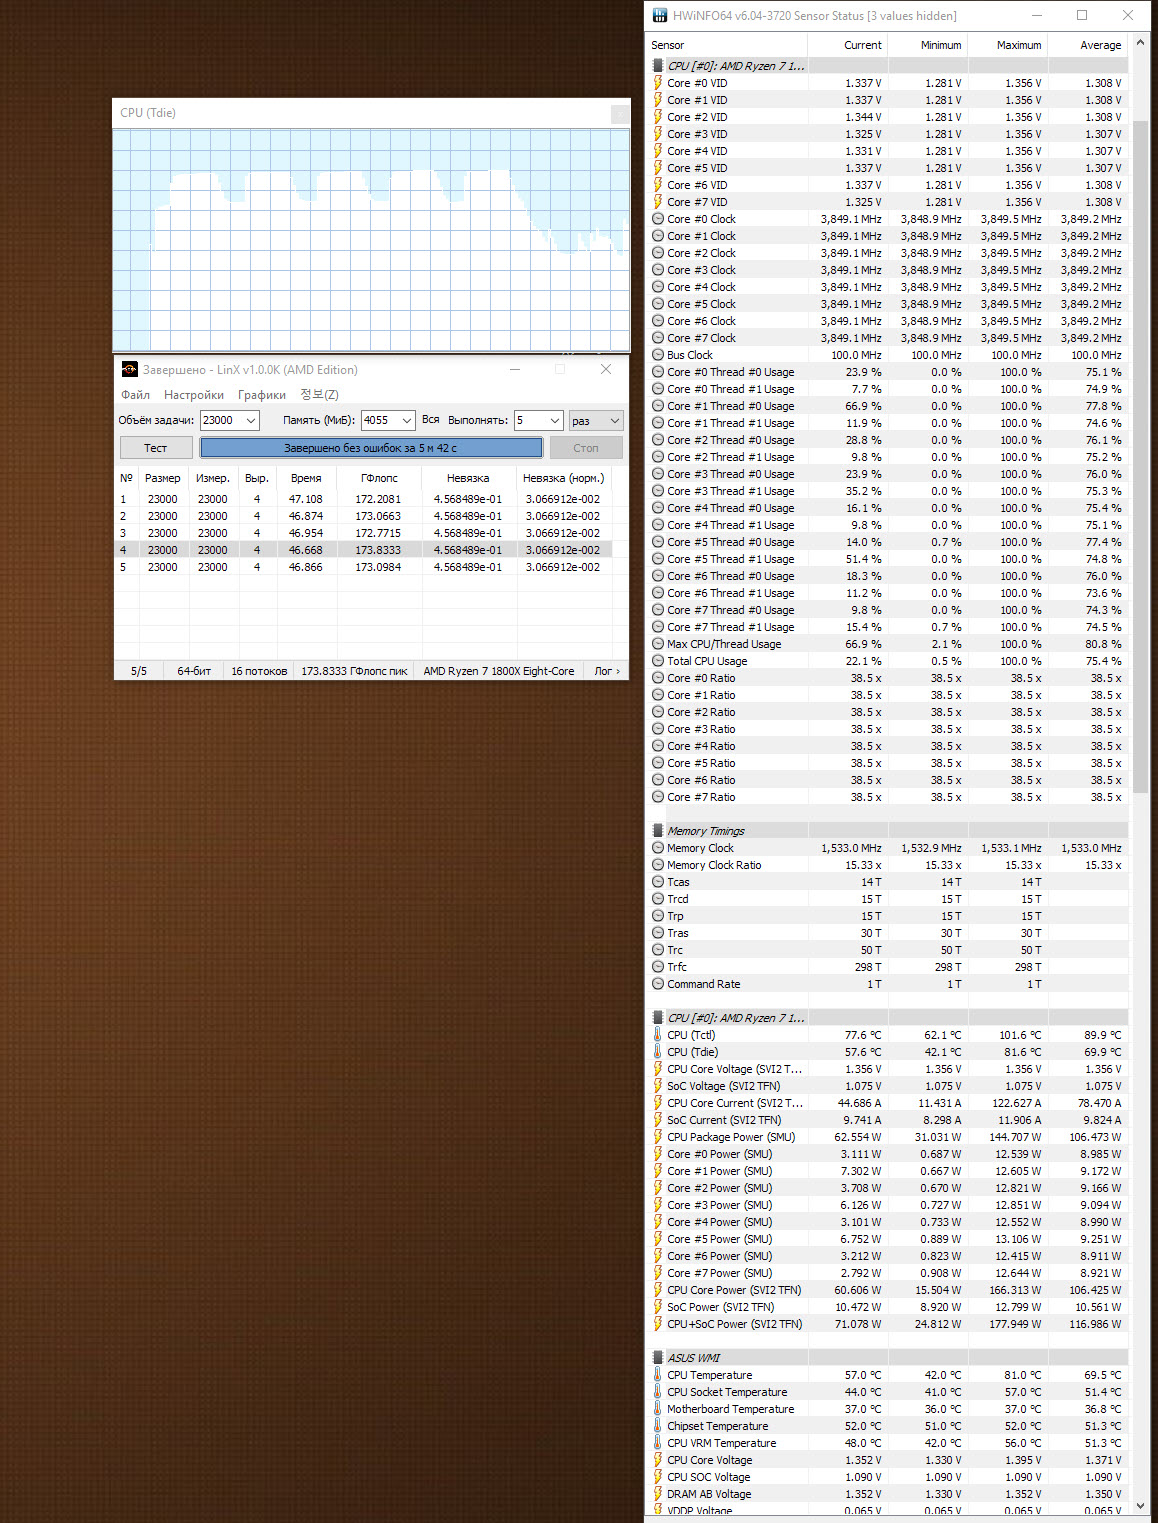This screenshot has height=1523, width=1158.
Task: Click the lightning icon beside DRAM AB Voltage
Action: [x=658, y=1494]
